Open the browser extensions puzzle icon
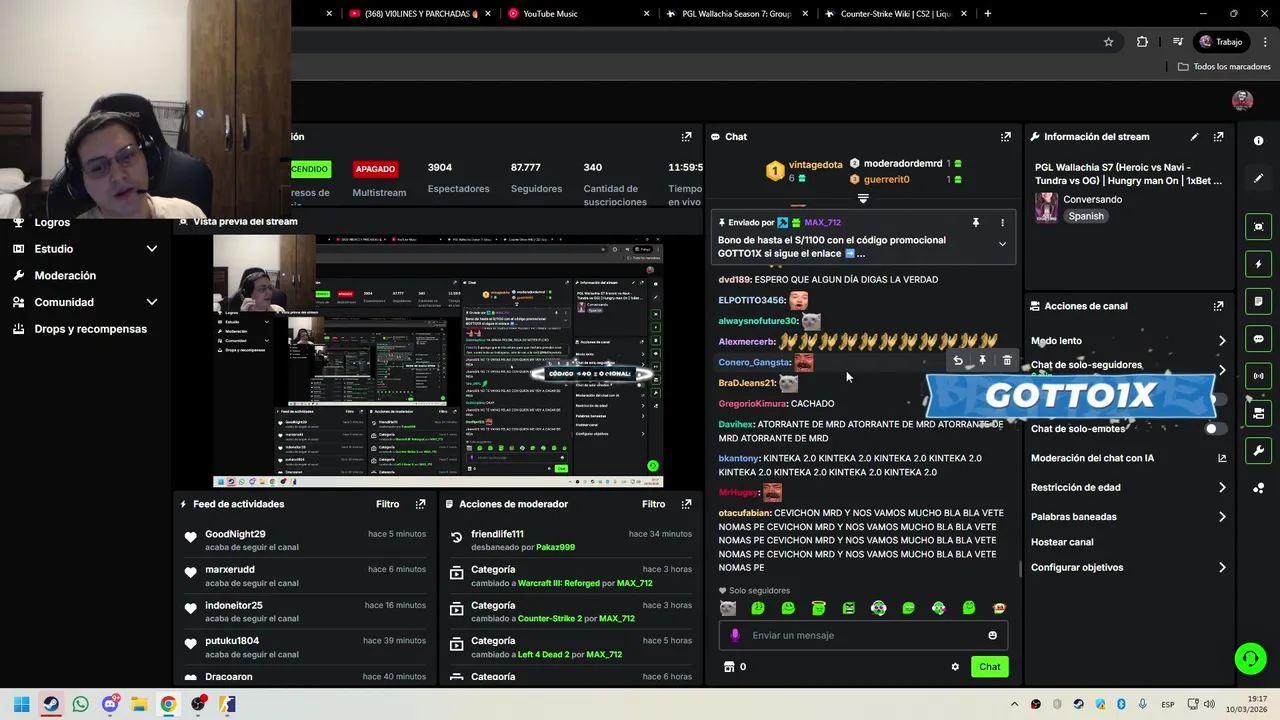This screenshot has width=1280, height=720. pos(1142,42)
